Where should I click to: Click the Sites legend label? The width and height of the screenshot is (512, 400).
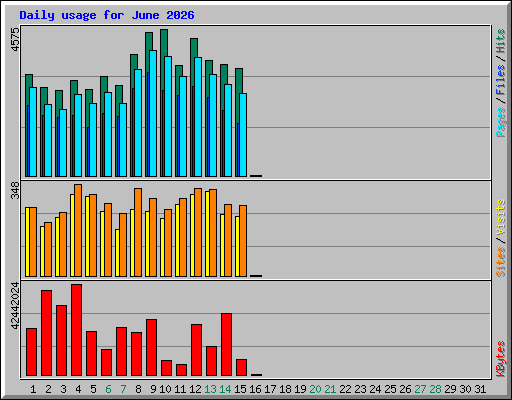(500, 262)
